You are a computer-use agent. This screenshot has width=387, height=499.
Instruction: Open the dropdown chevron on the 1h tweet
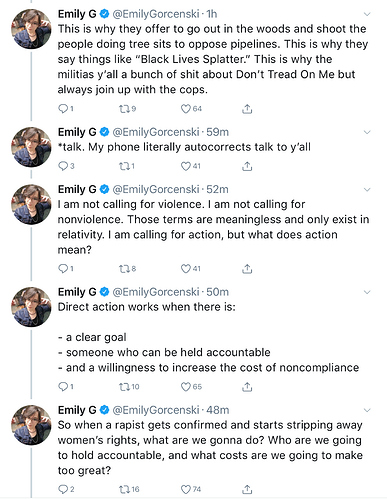pos(367,14)
